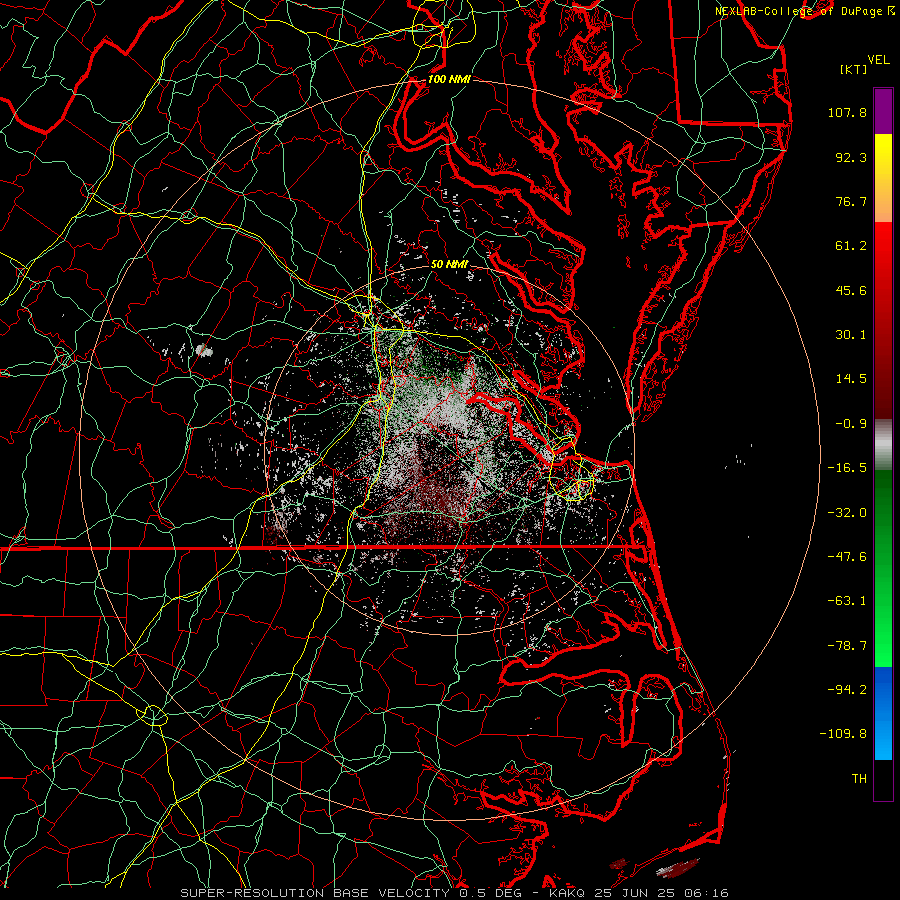This screenshot has height=900, width=900.
Task: Pick the blue segment of velocity color bar
Action: tap(883, 713)
